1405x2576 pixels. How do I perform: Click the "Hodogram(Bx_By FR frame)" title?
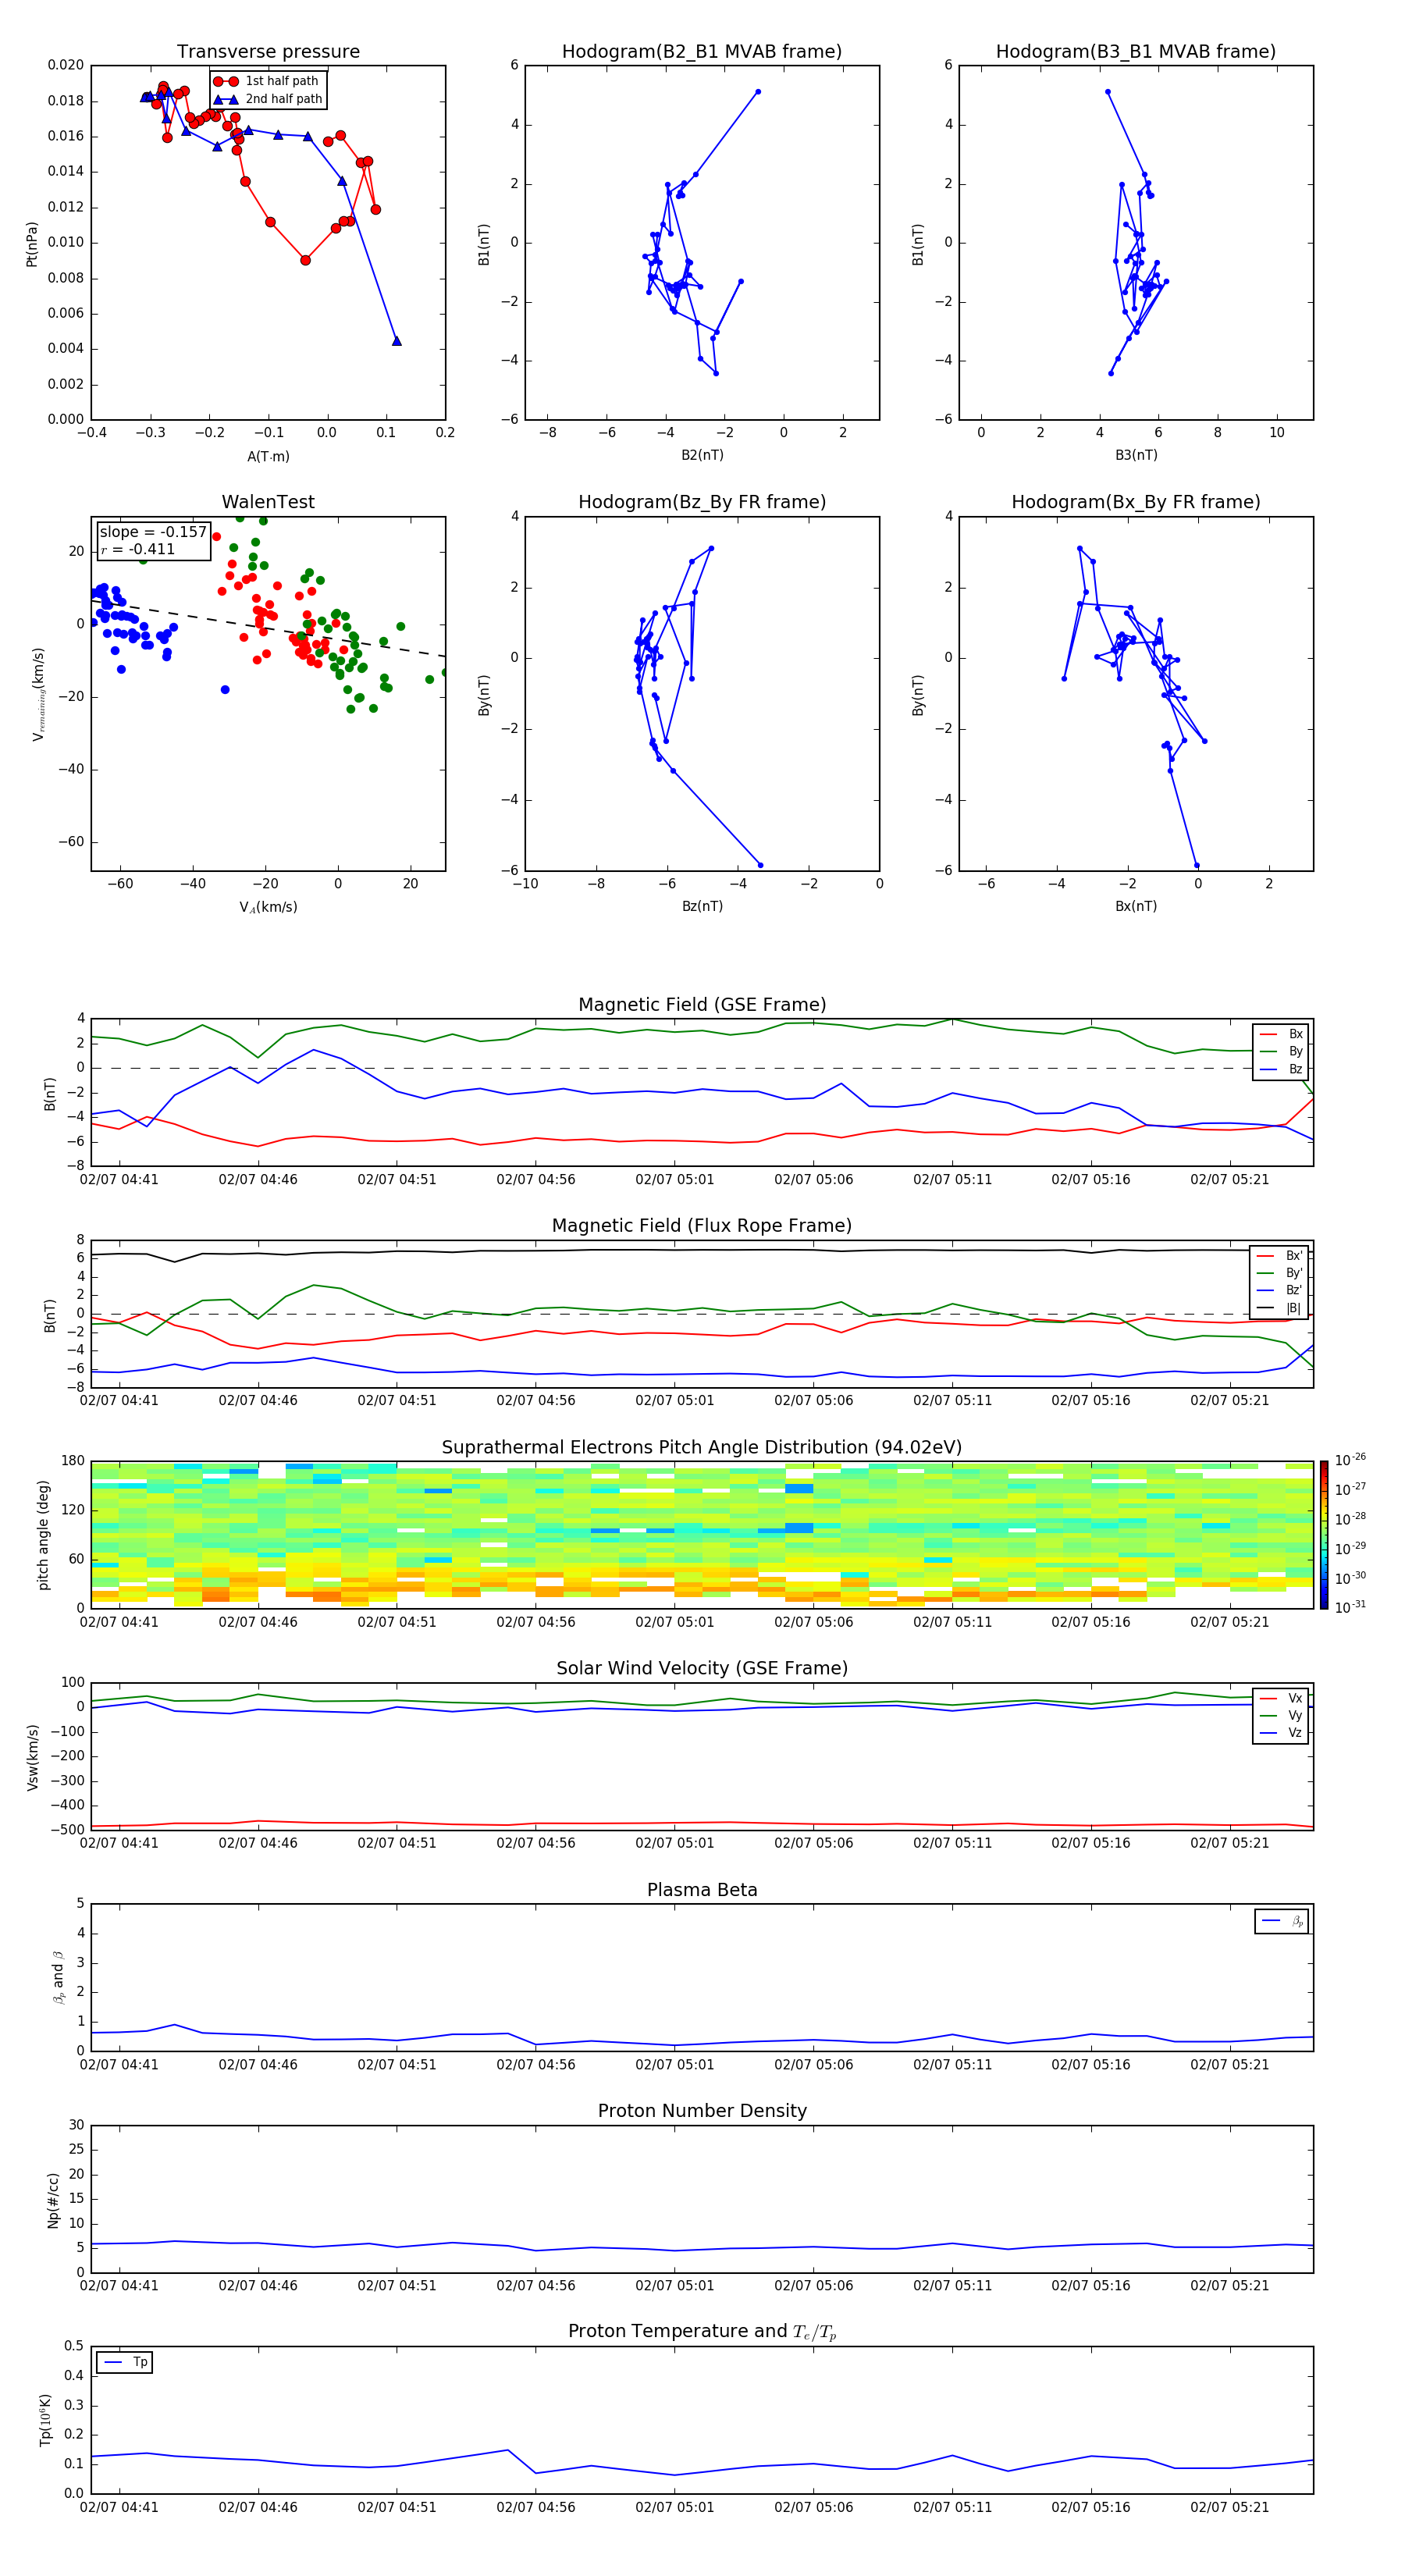(x=1136, y=502)
